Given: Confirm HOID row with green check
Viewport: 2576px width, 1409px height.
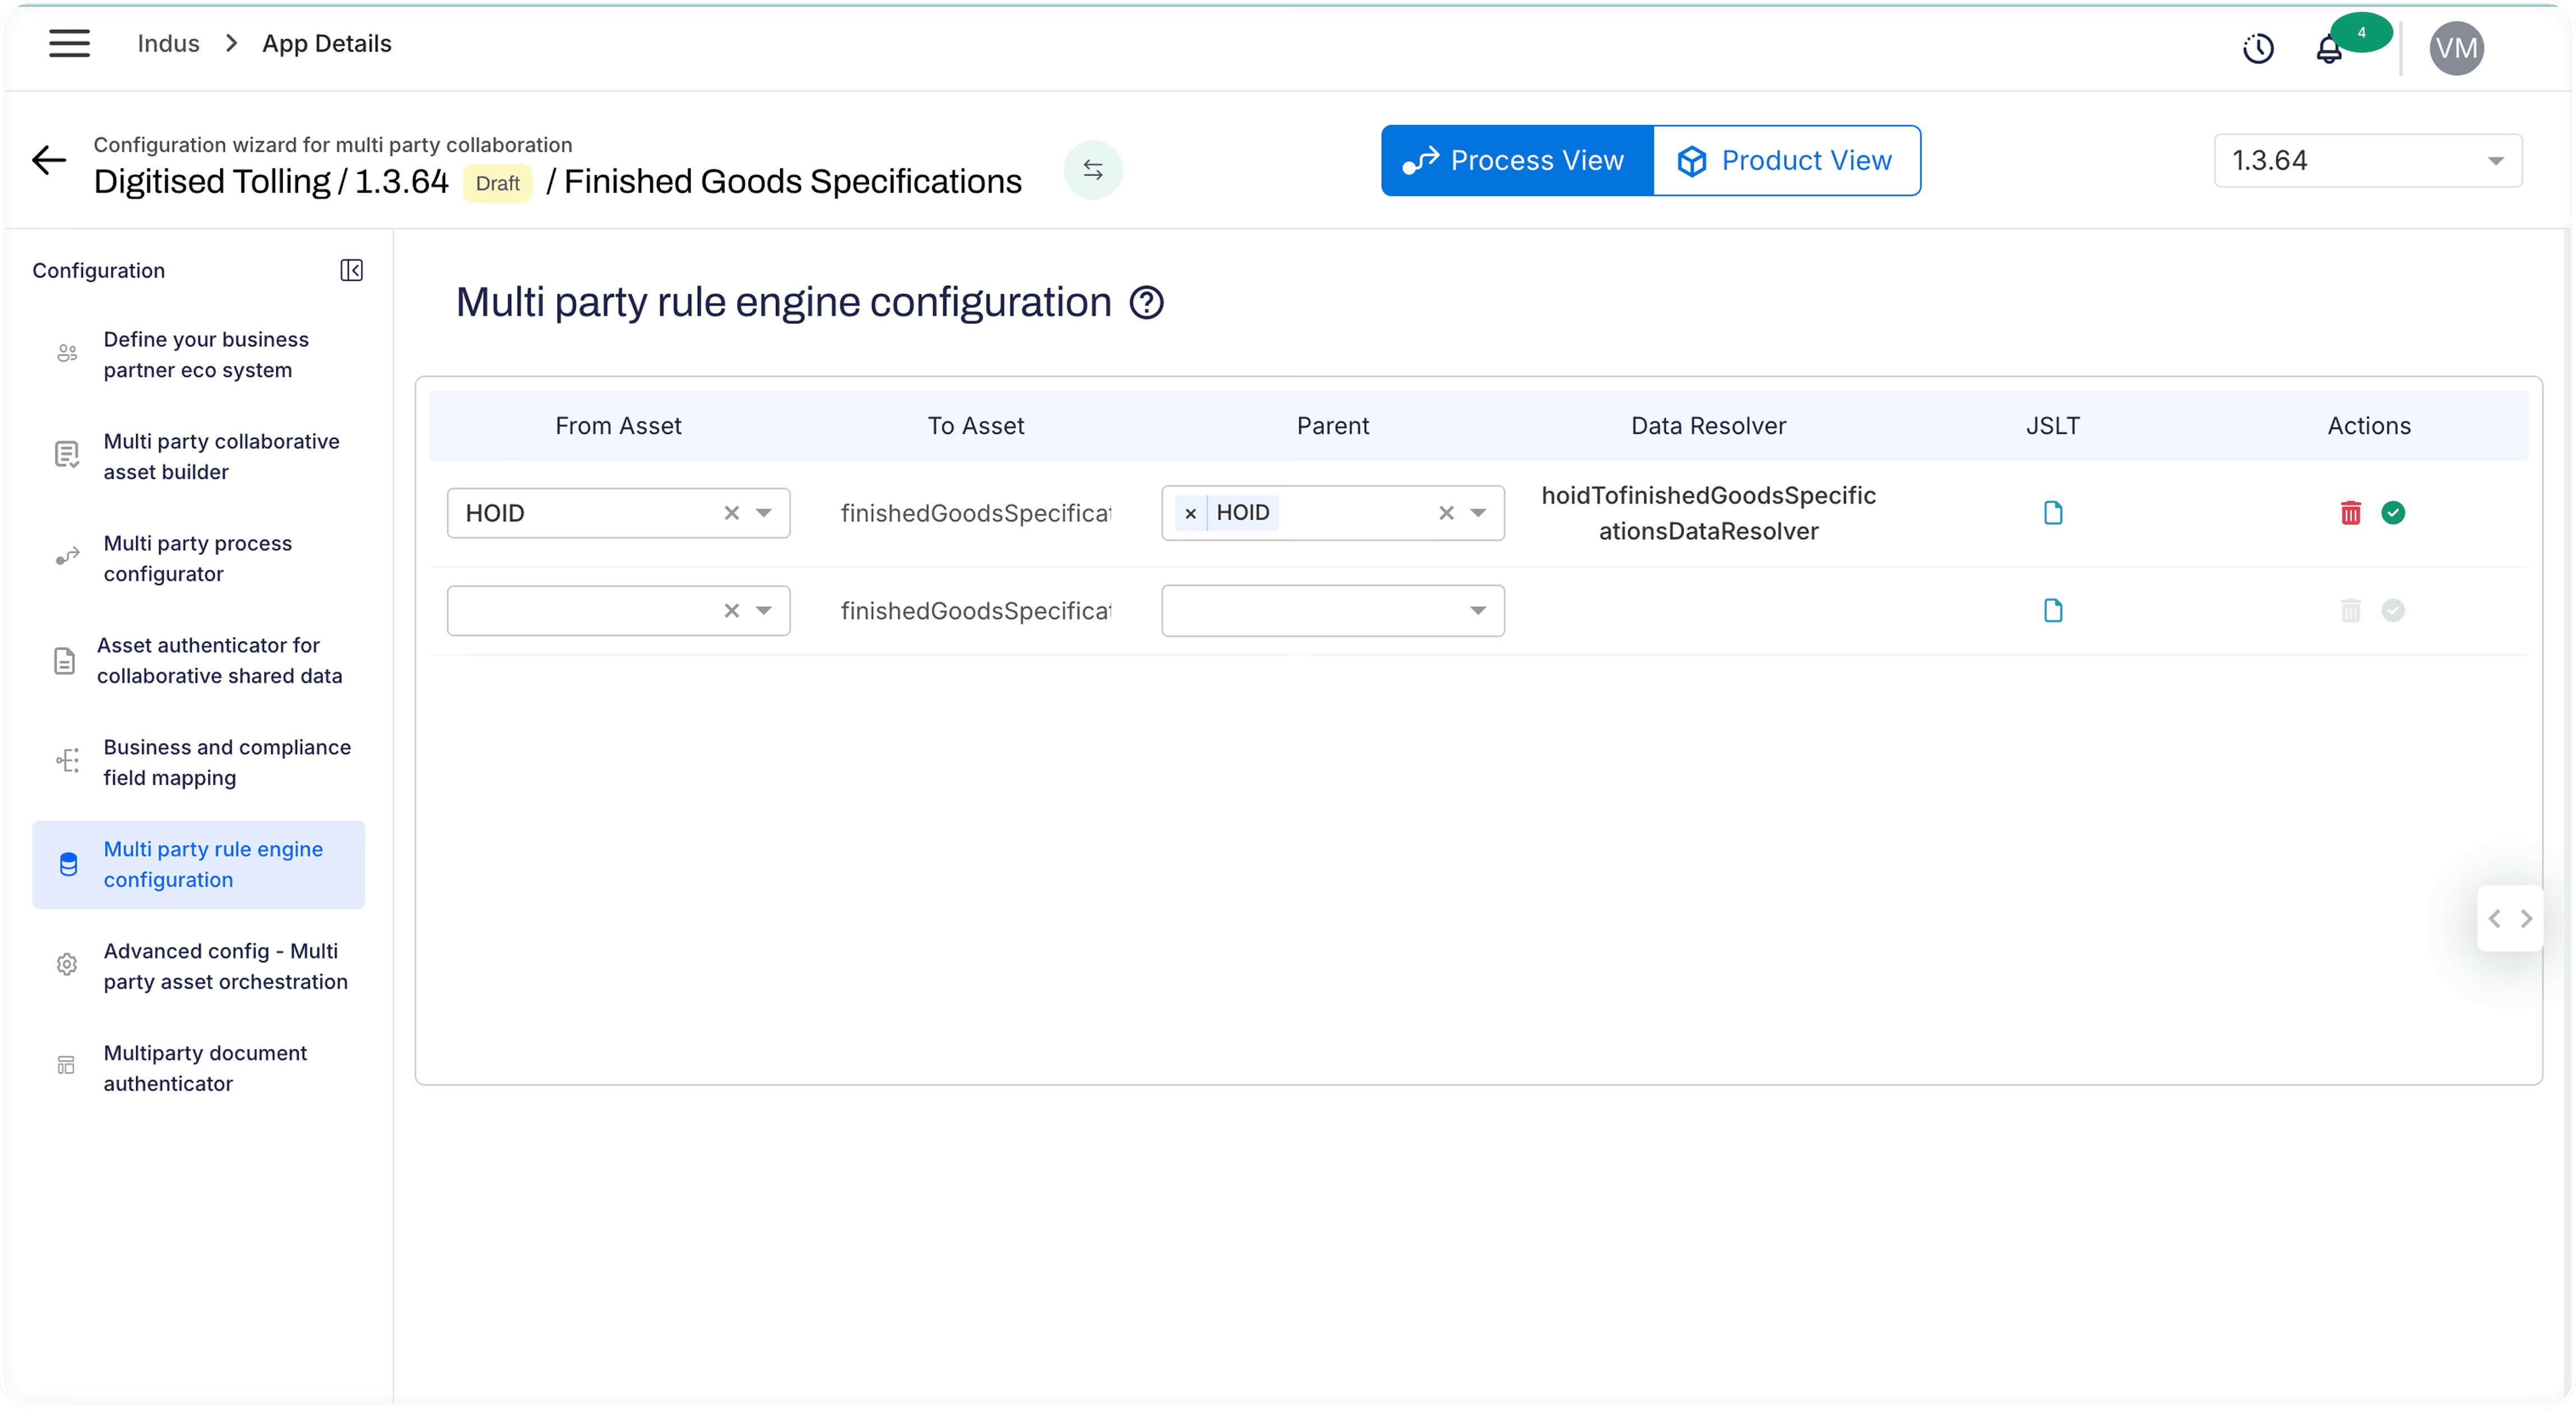Looking at the screenshot, I should pyautogui.click(x=2393, y=513).
